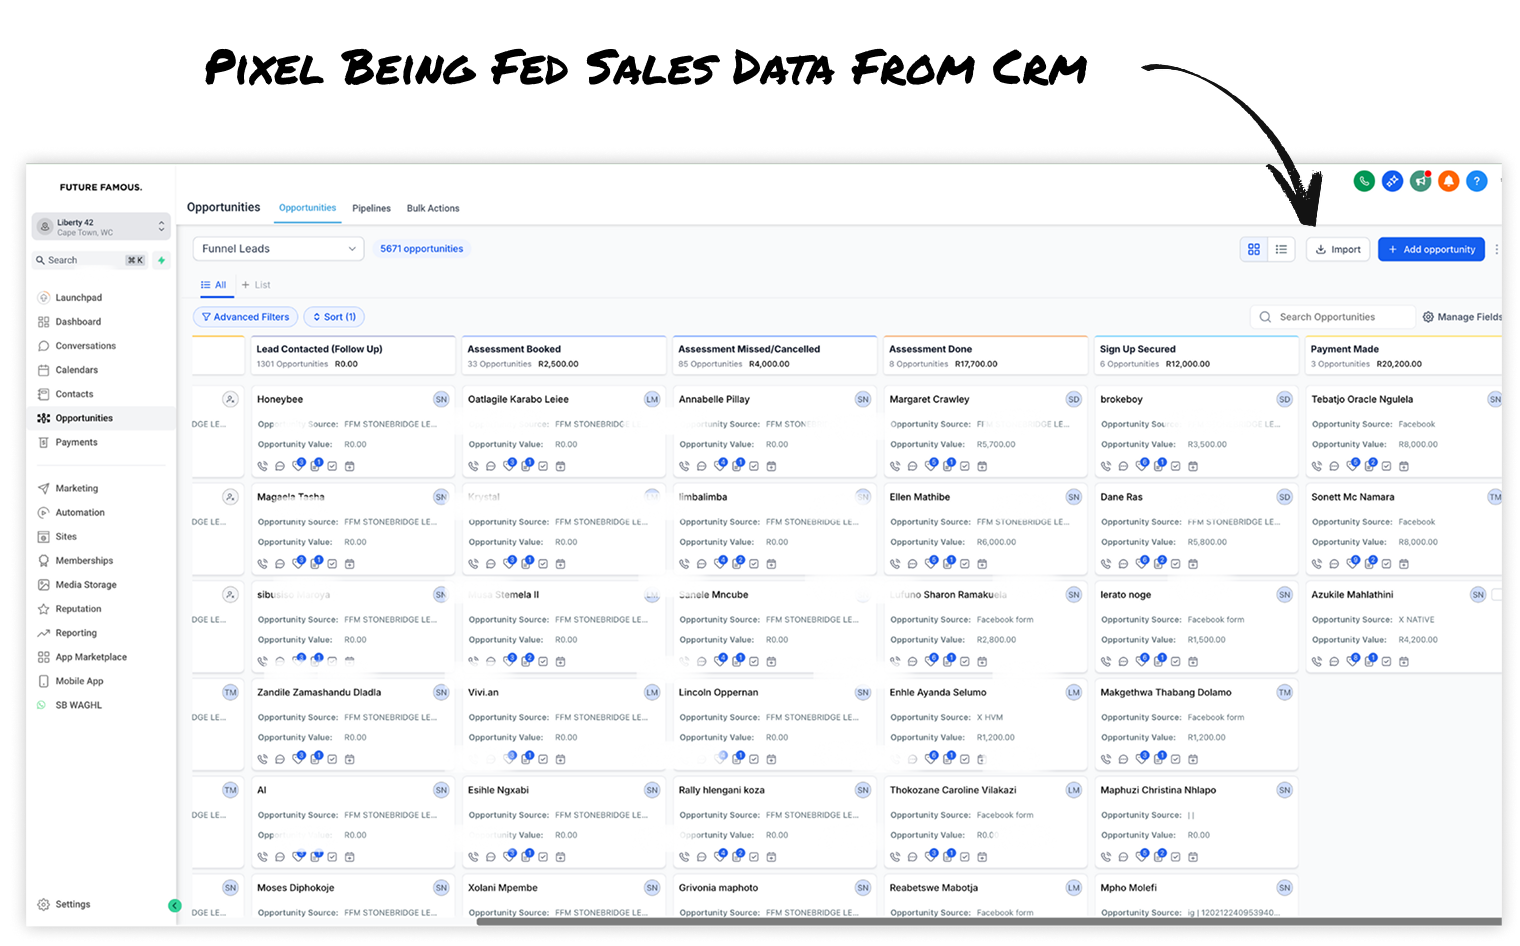Image resolution: width=1520 pixels, height=946 pixels.
Task: Switch to list view toggle
Action: 1281,249
